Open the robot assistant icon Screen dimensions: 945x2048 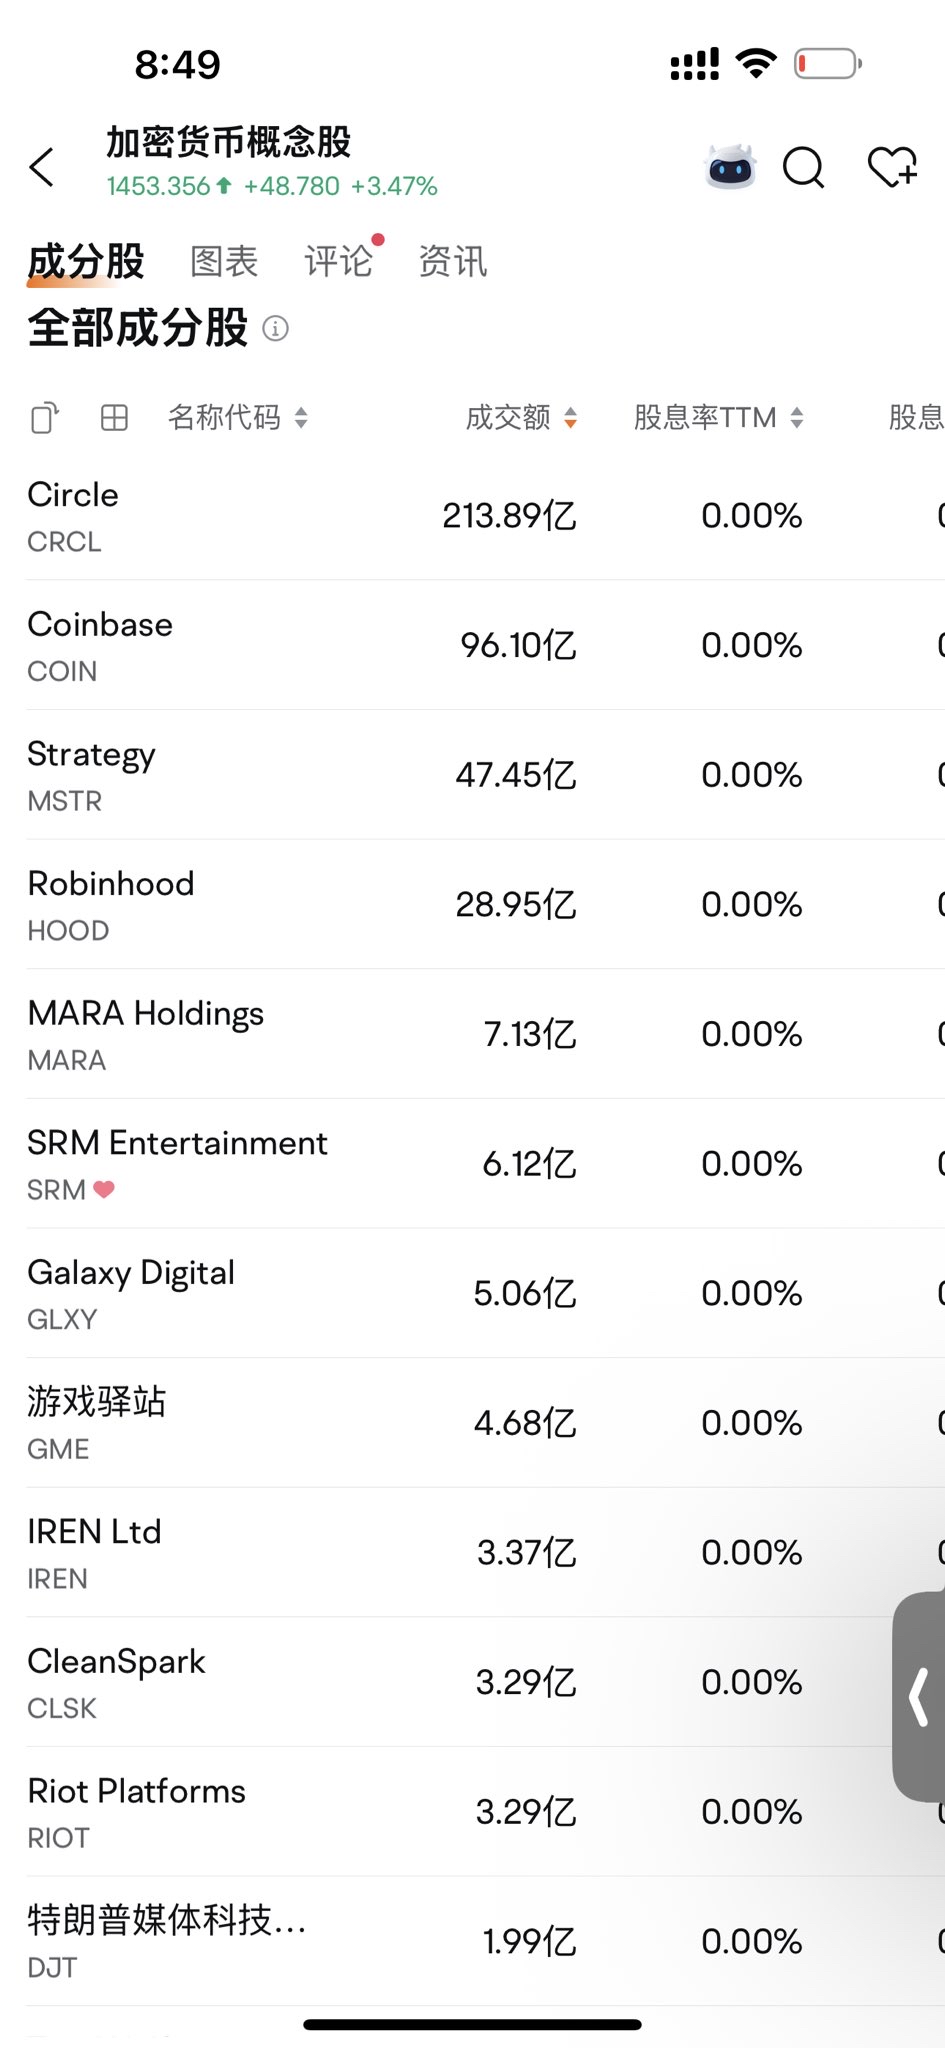731,167
